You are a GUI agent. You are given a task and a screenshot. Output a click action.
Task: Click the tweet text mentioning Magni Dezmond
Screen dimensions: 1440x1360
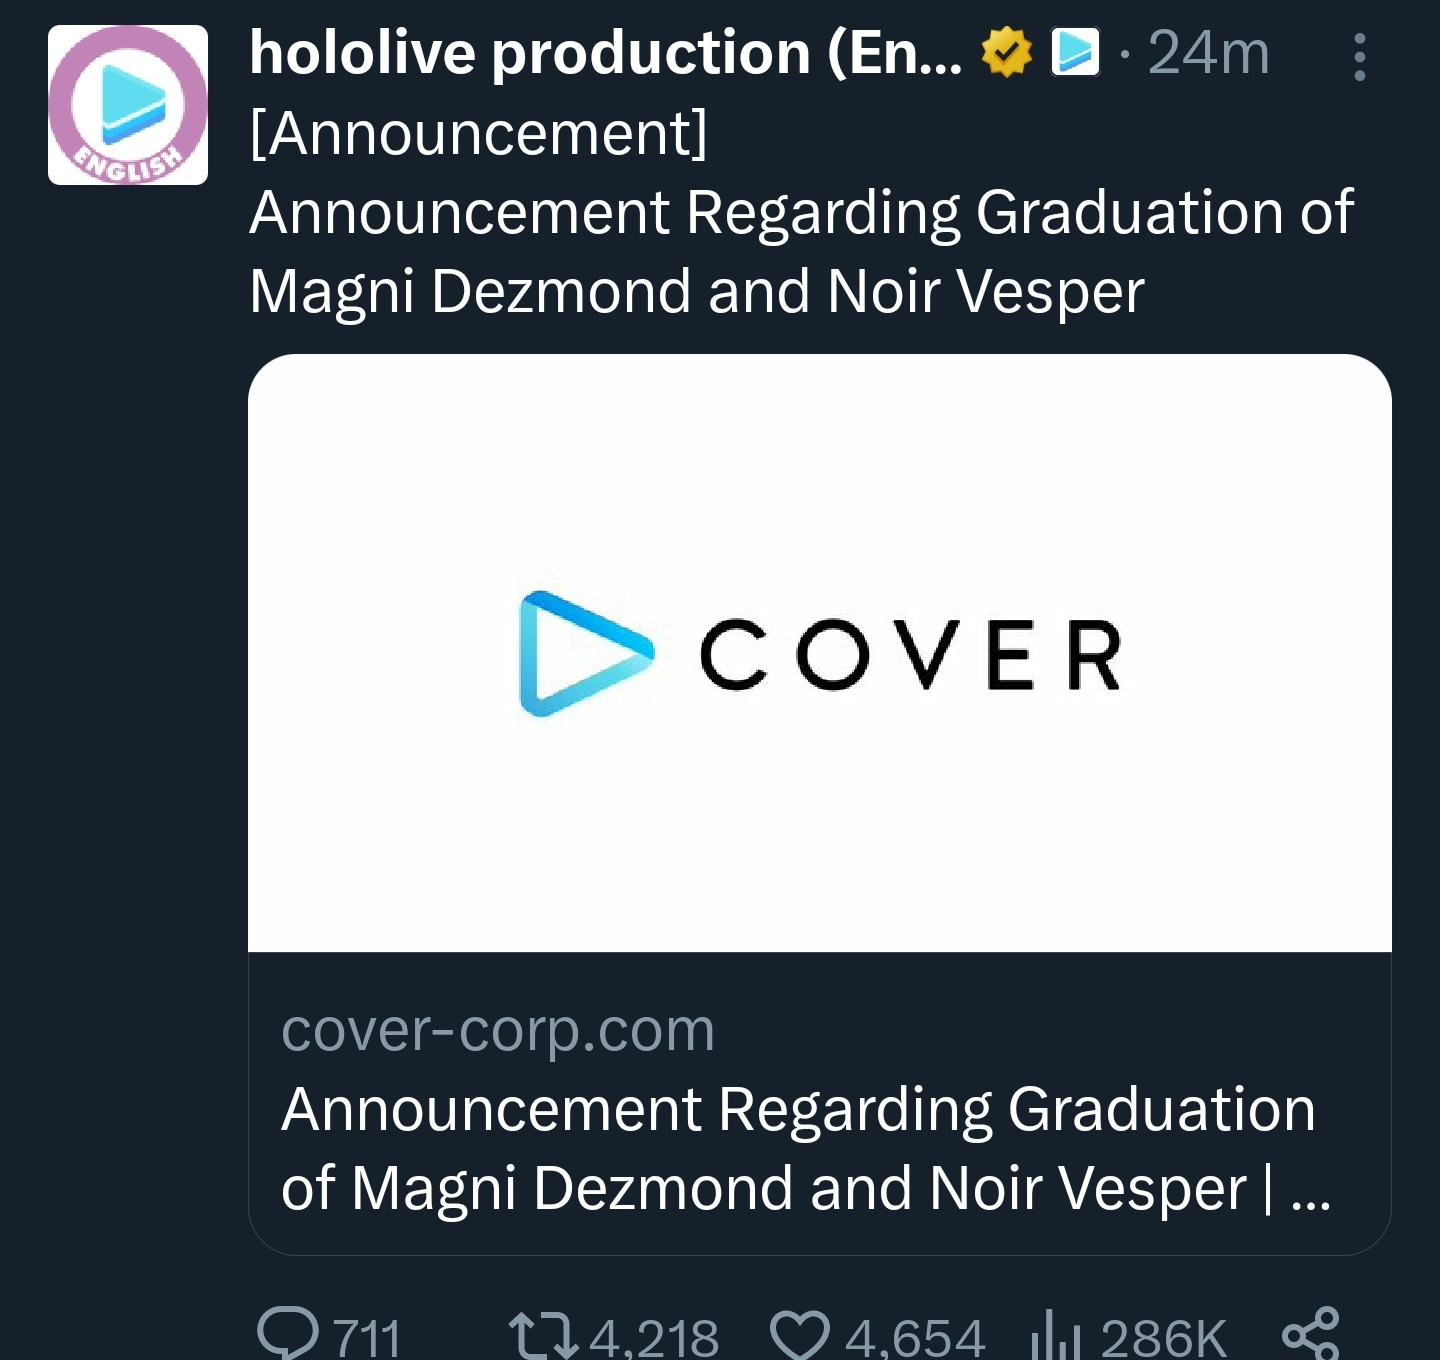[696, 291]
